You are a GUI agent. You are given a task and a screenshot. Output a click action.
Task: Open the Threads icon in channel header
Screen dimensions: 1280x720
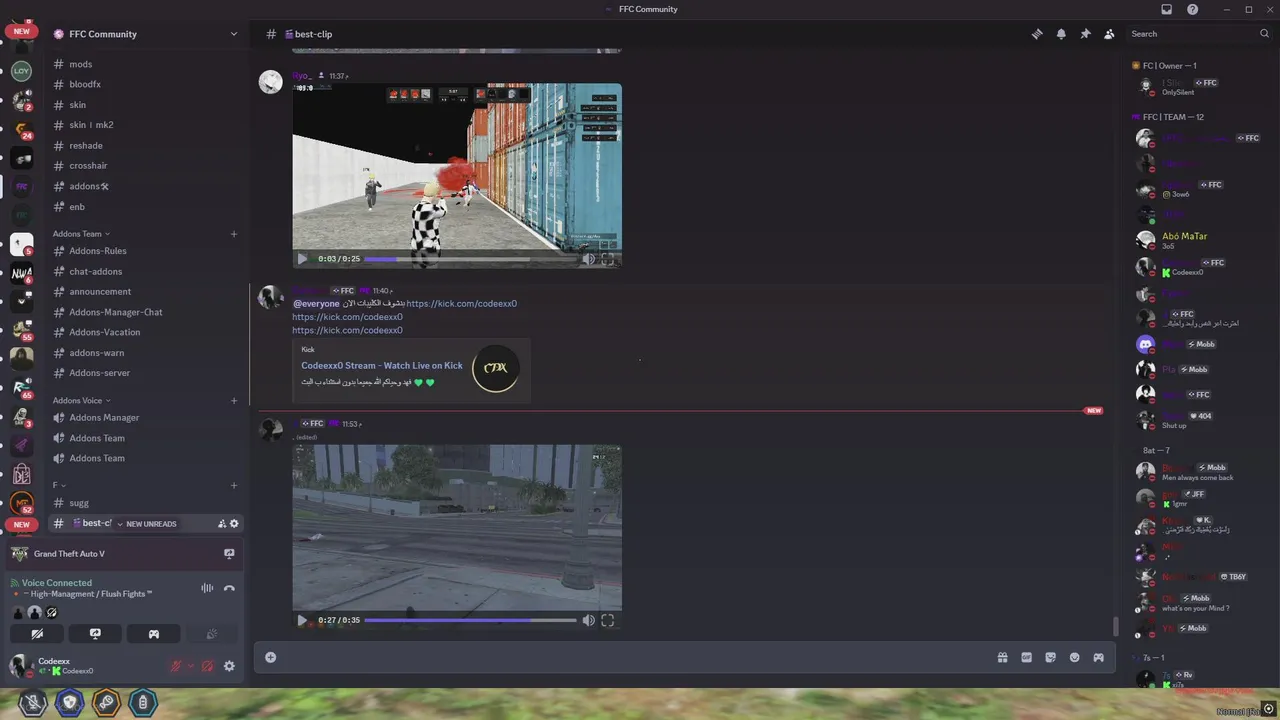click(1037, 34)
